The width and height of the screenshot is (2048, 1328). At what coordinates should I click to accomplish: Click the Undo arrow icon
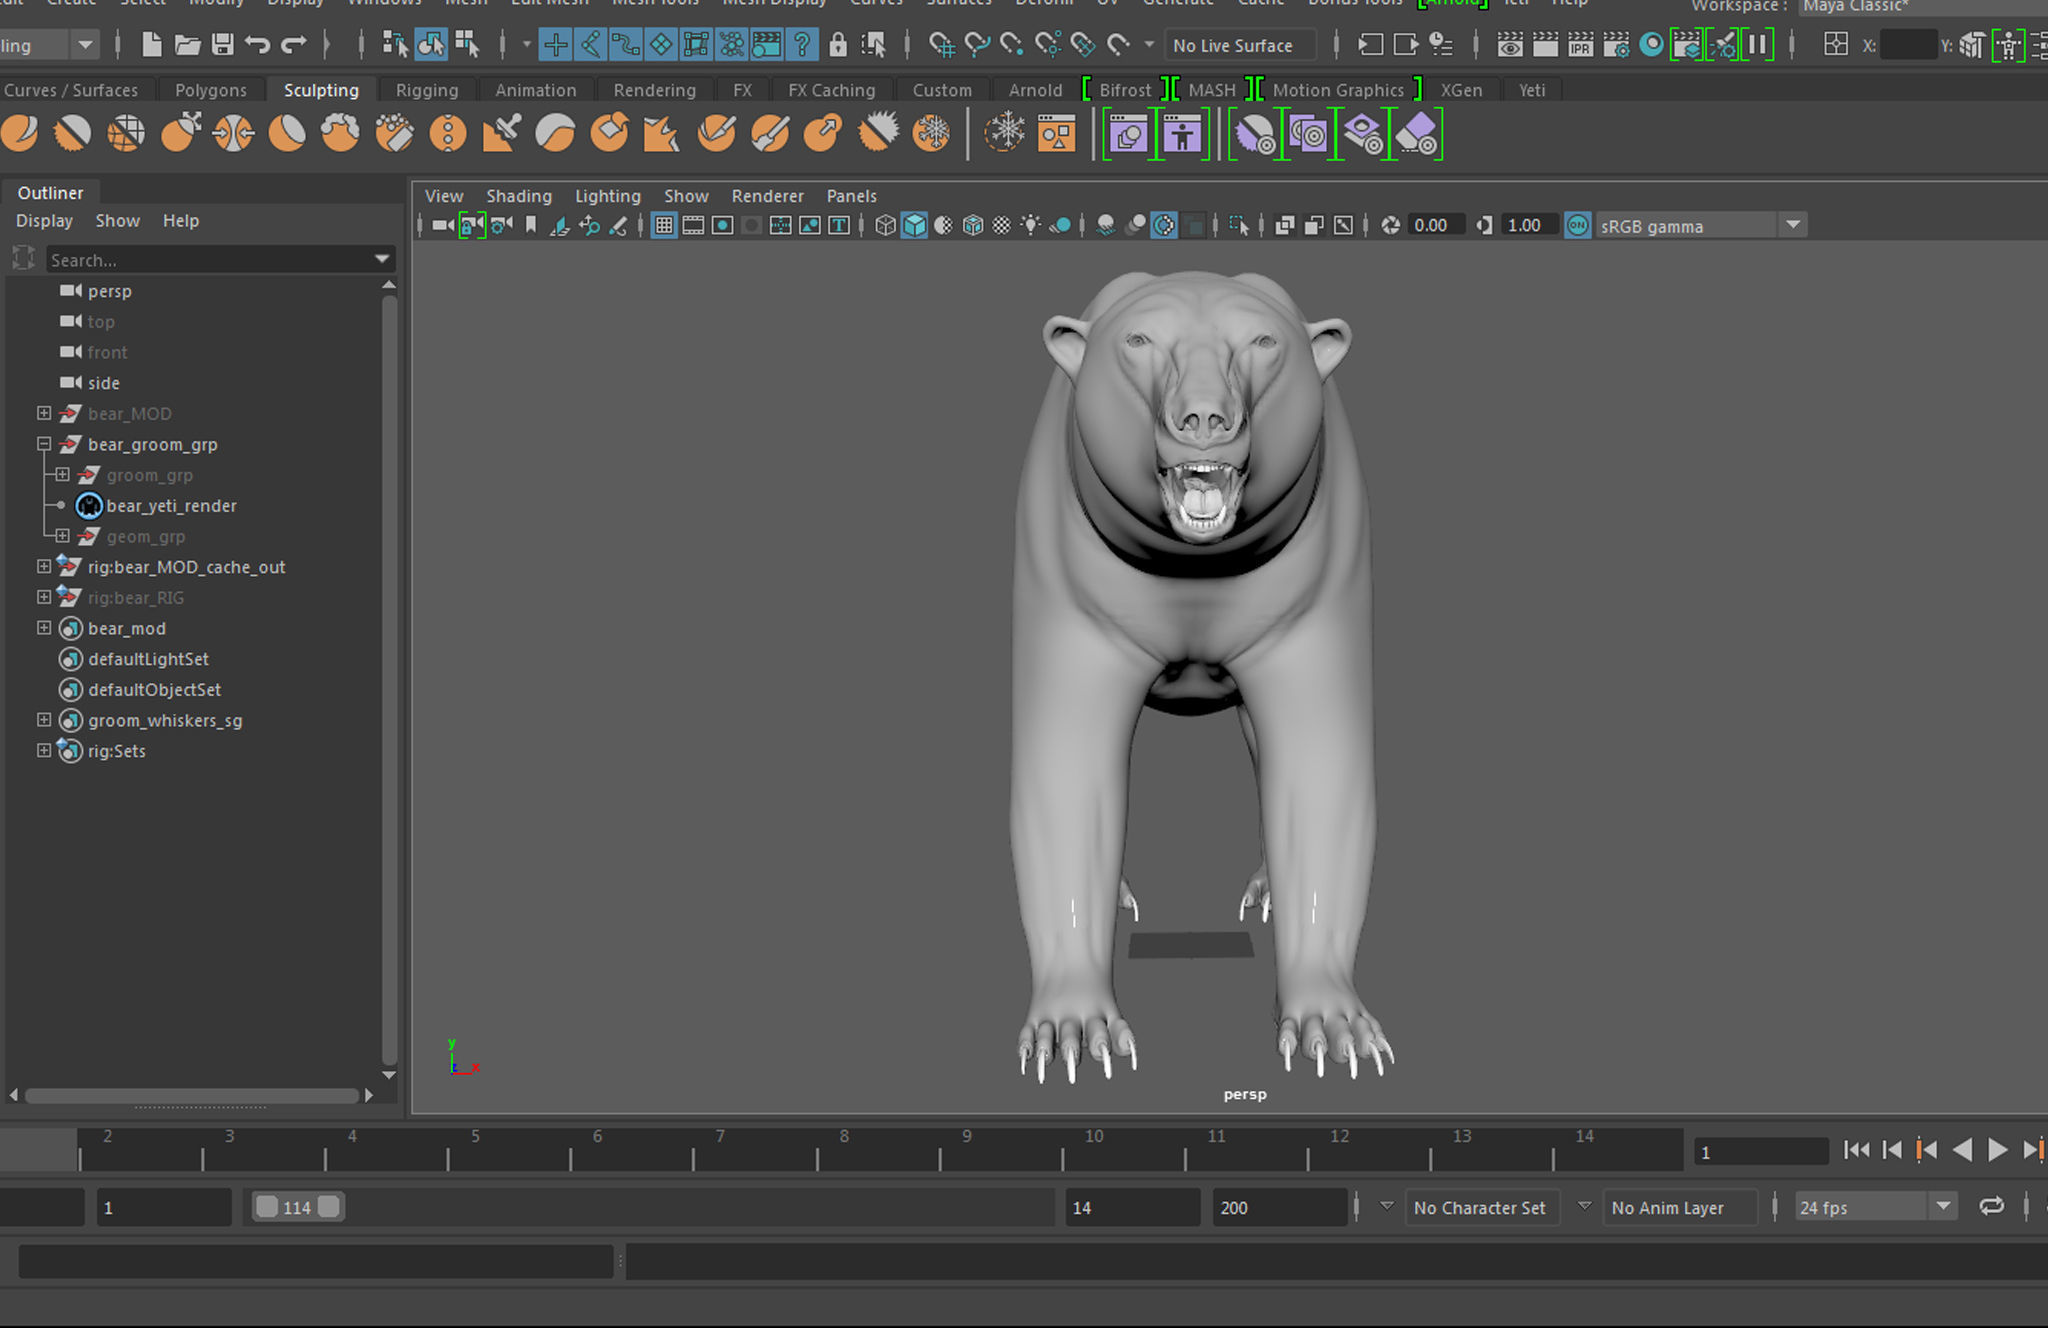click(x=257, y=44)
